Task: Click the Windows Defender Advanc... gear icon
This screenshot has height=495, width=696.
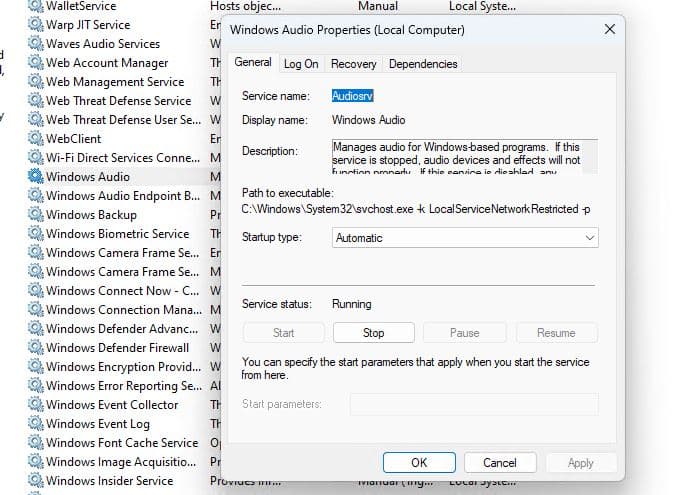Action: pos(36,329)
